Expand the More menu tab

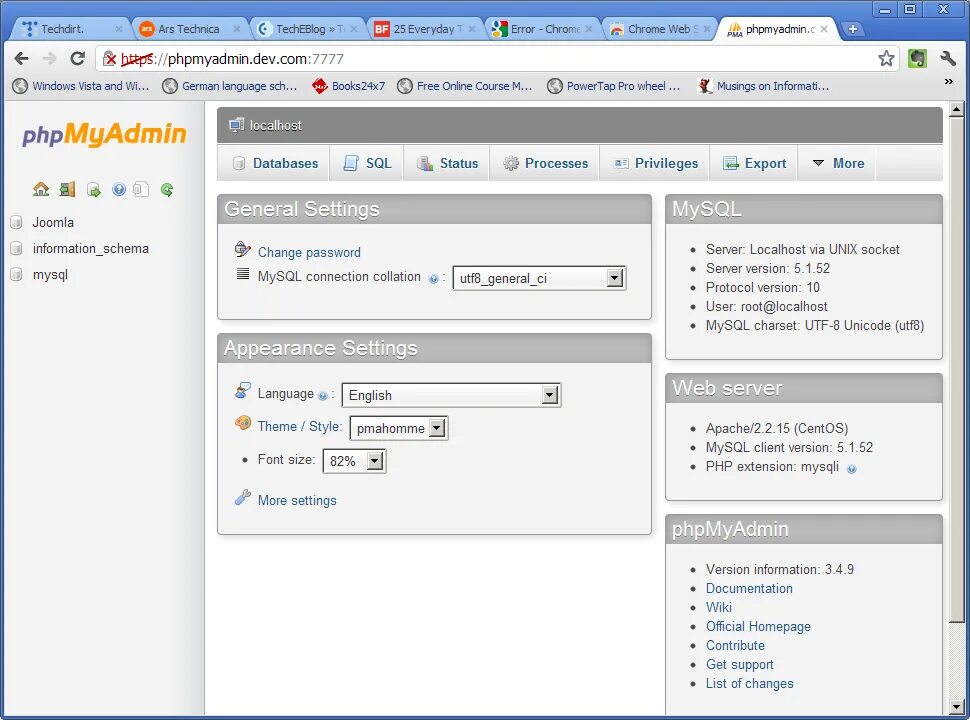coord(837,163)
